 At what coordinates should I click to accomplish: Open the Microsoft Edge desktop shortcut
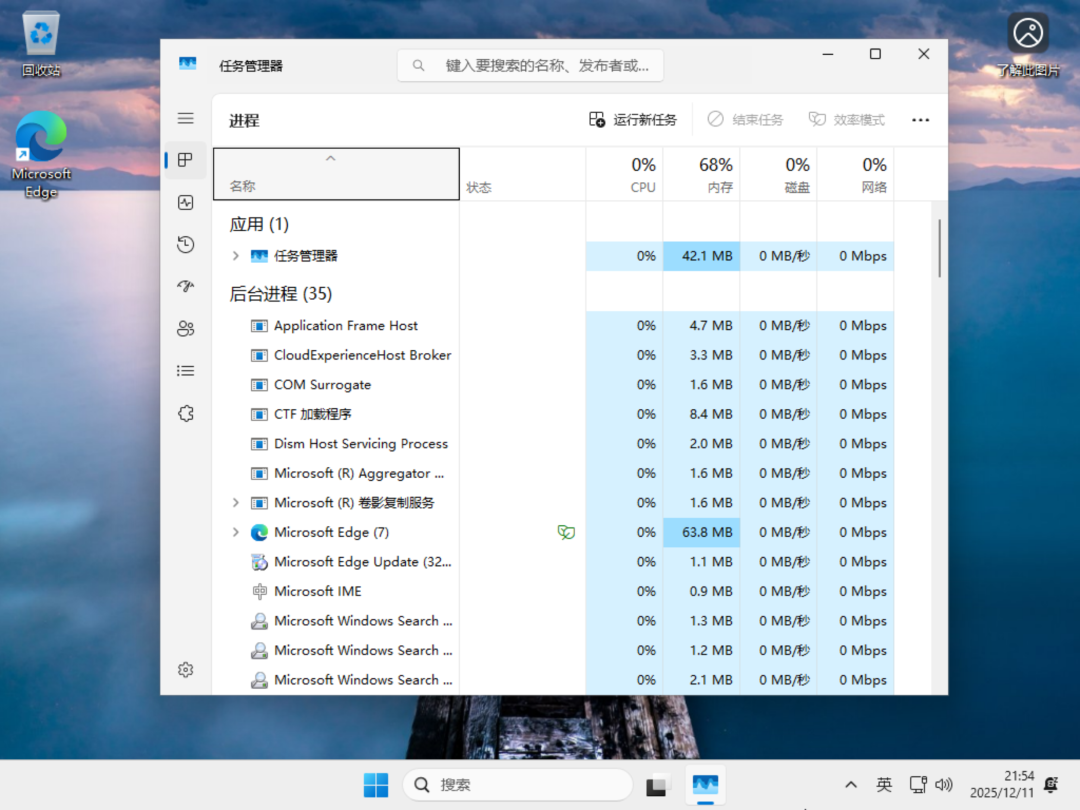click(41, 155)
